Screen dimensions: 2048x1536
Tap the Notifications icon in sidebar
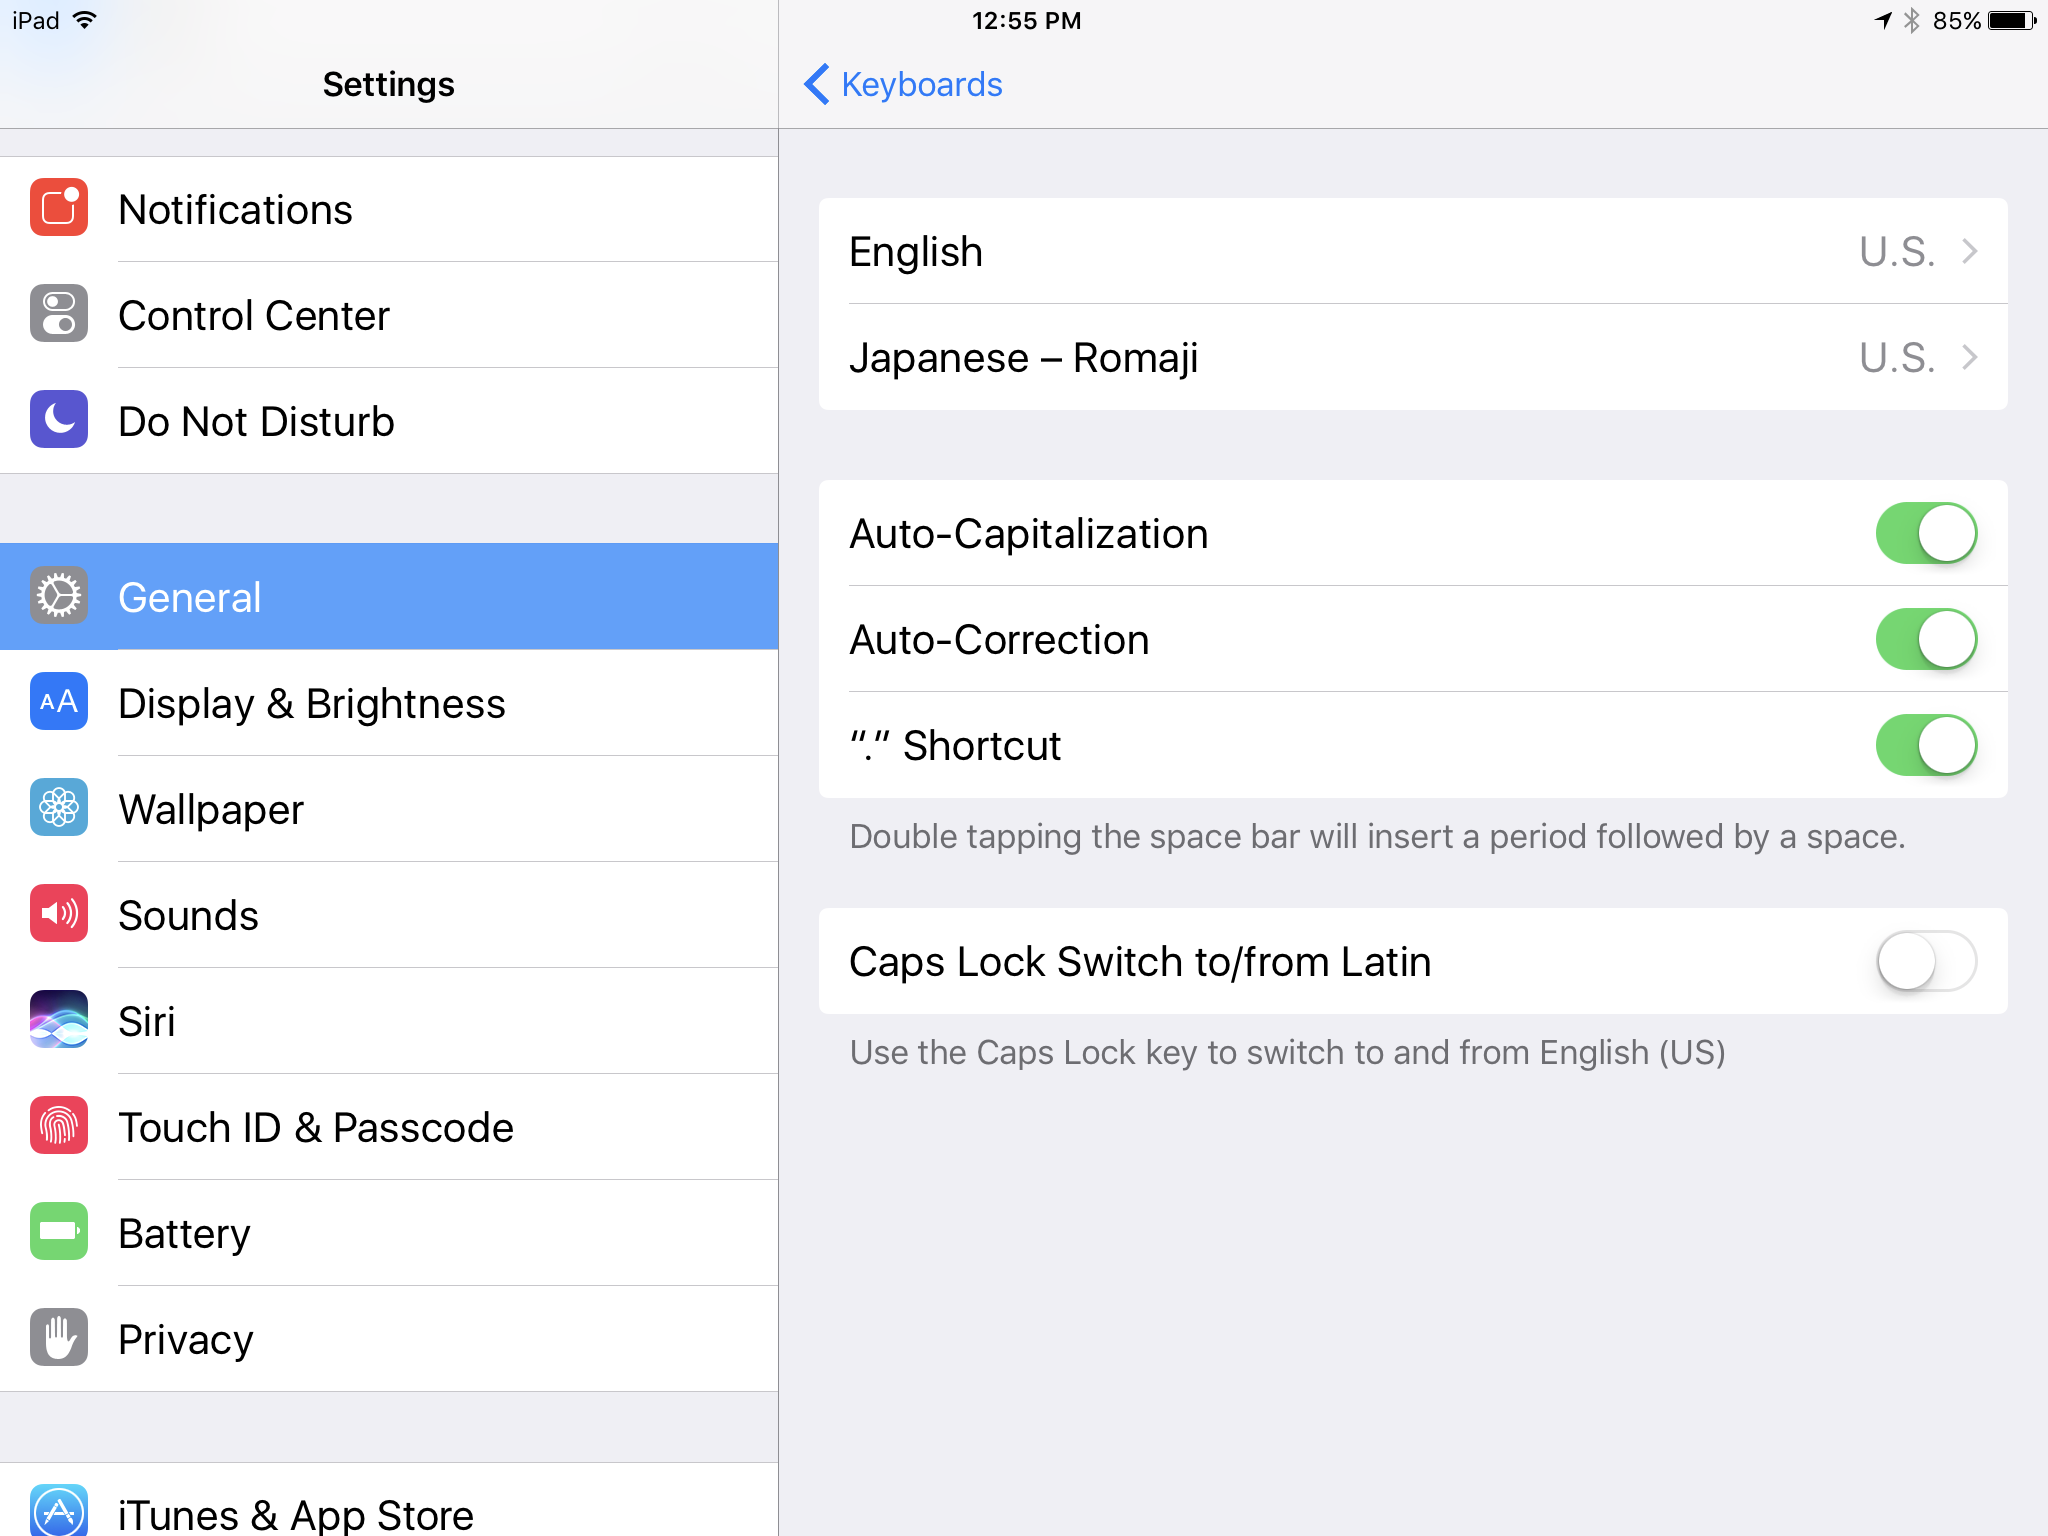59,208
